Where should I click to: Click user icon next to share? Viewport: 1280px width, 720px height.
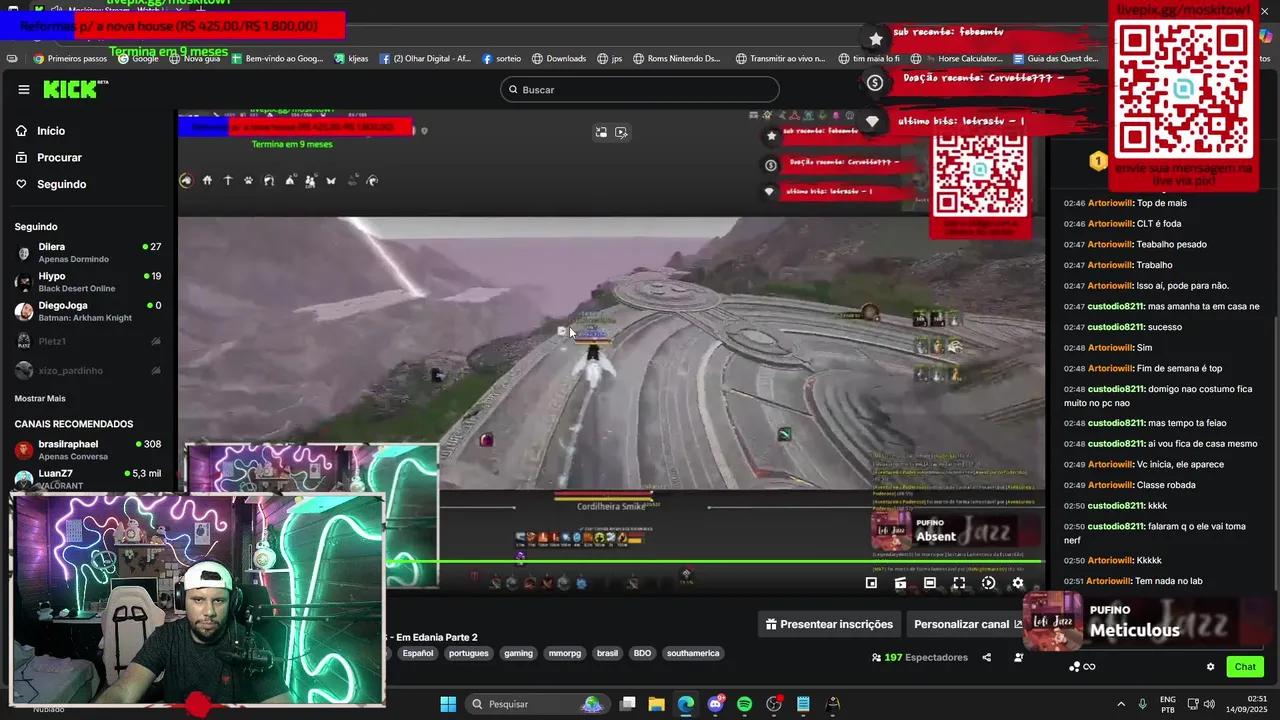coord(1018,657)
